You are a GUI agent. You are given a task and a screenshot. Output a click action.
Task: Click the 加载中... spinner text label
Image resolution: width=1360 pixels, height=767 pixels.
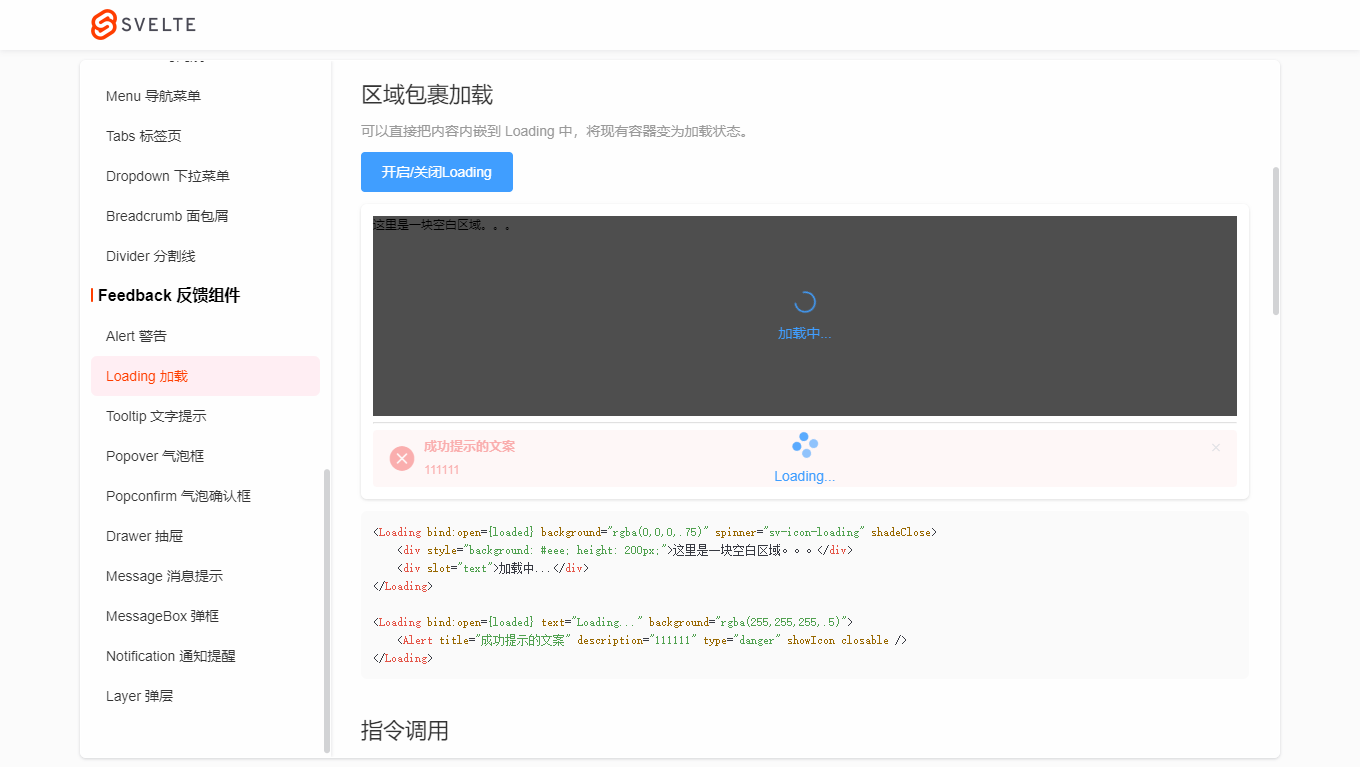tap(804, 332)
